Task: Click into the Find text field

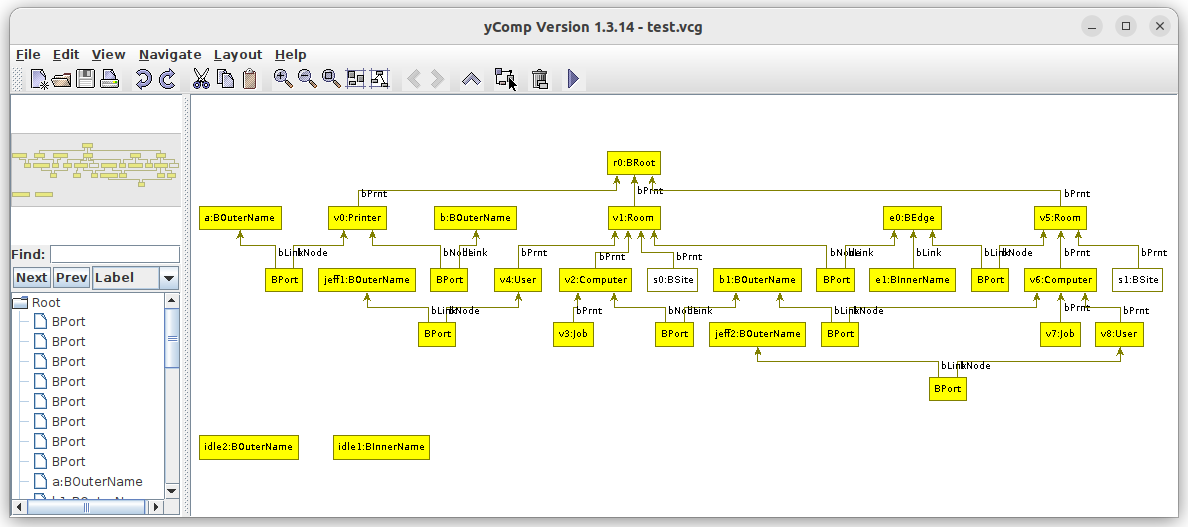Action: (115, 254)
